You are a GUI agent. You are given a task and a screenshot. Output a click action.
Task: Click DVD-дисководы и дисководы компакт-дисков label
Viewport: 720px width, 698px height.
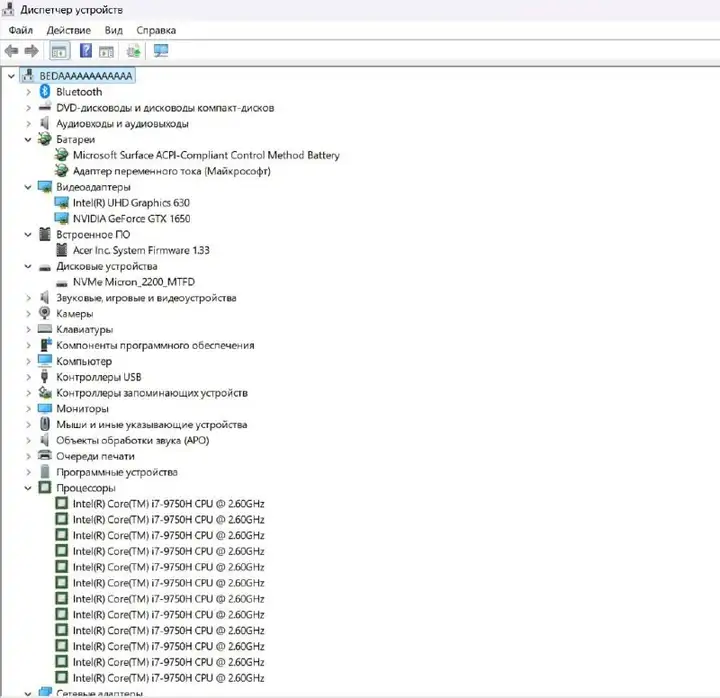[x=165, y=107]
